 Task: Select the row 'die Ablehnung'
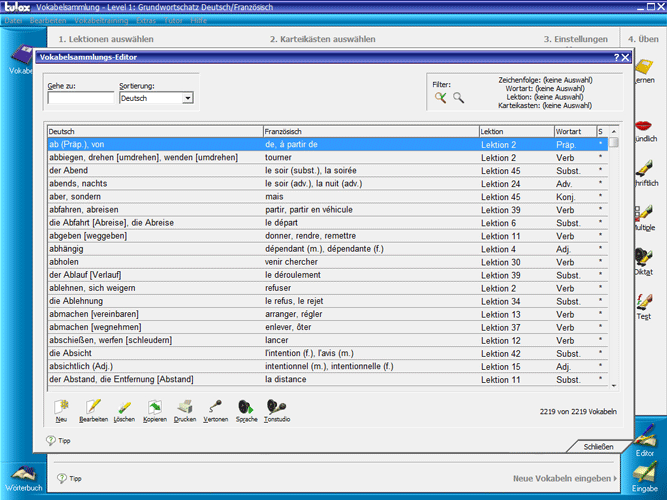point(328,301)
